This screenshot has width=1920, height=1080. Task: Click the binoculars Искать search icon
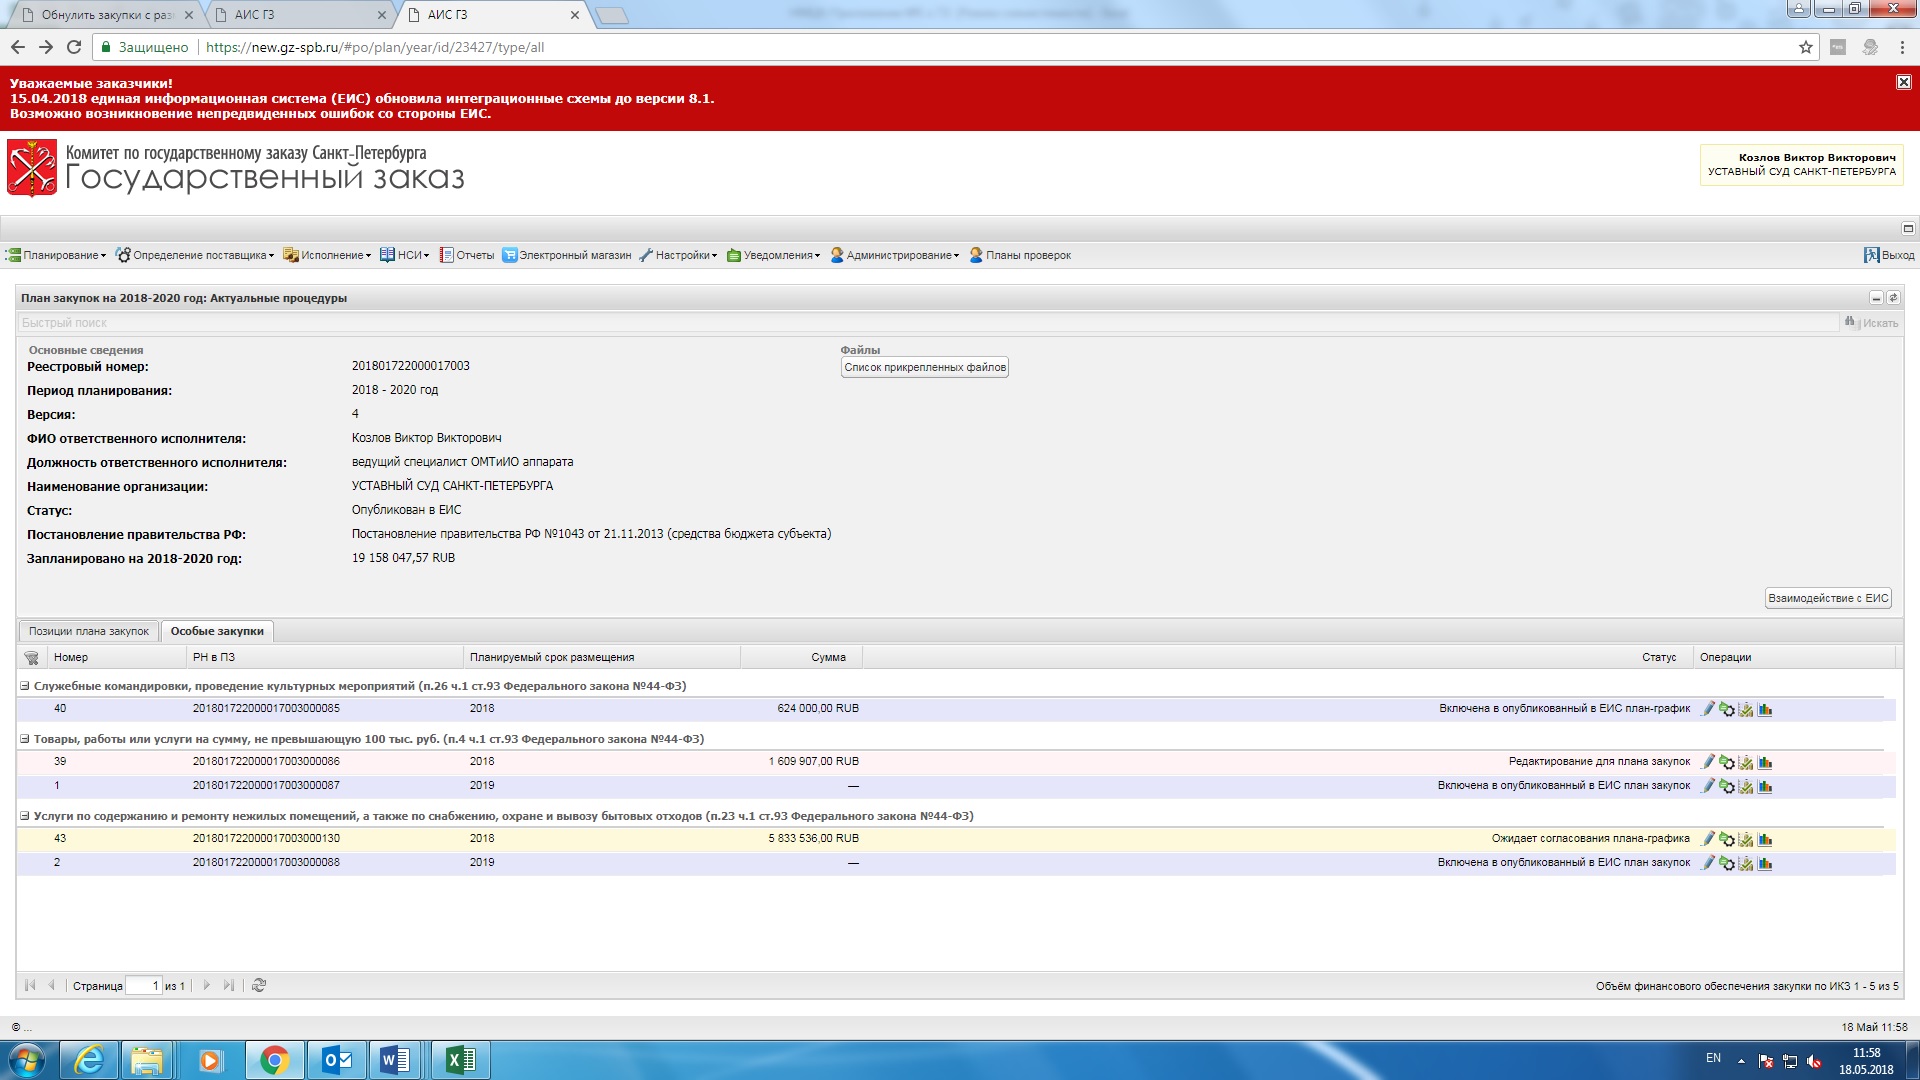pos(1850,322)
